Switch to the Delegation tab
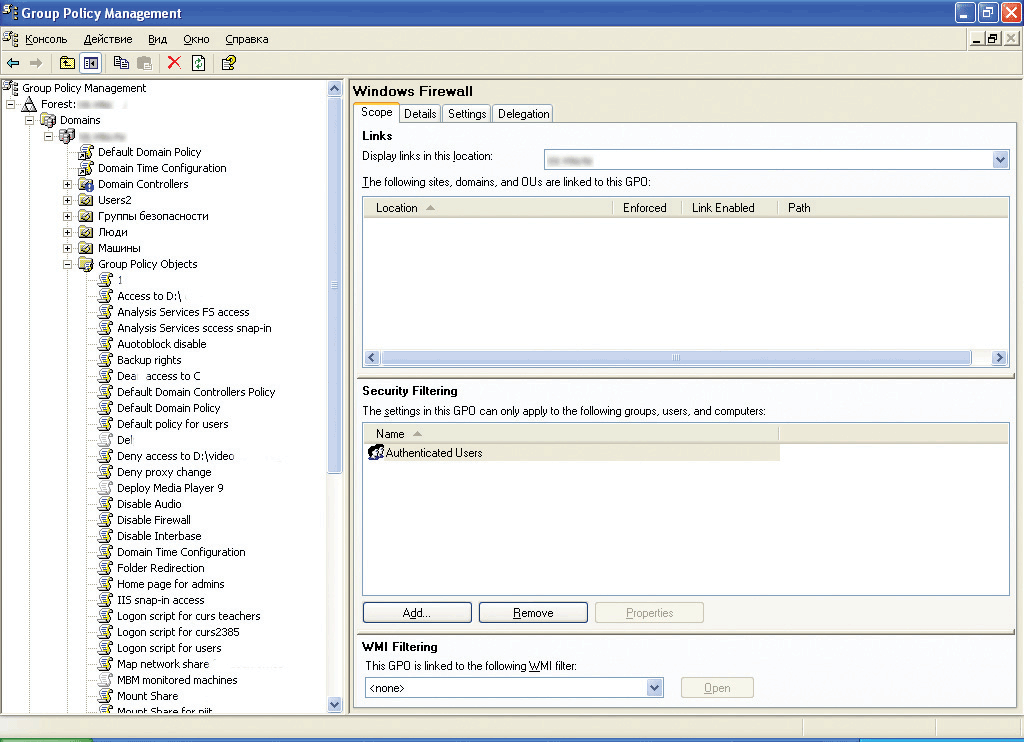Viewport: 1024px width, 742px height. [523, 114]
